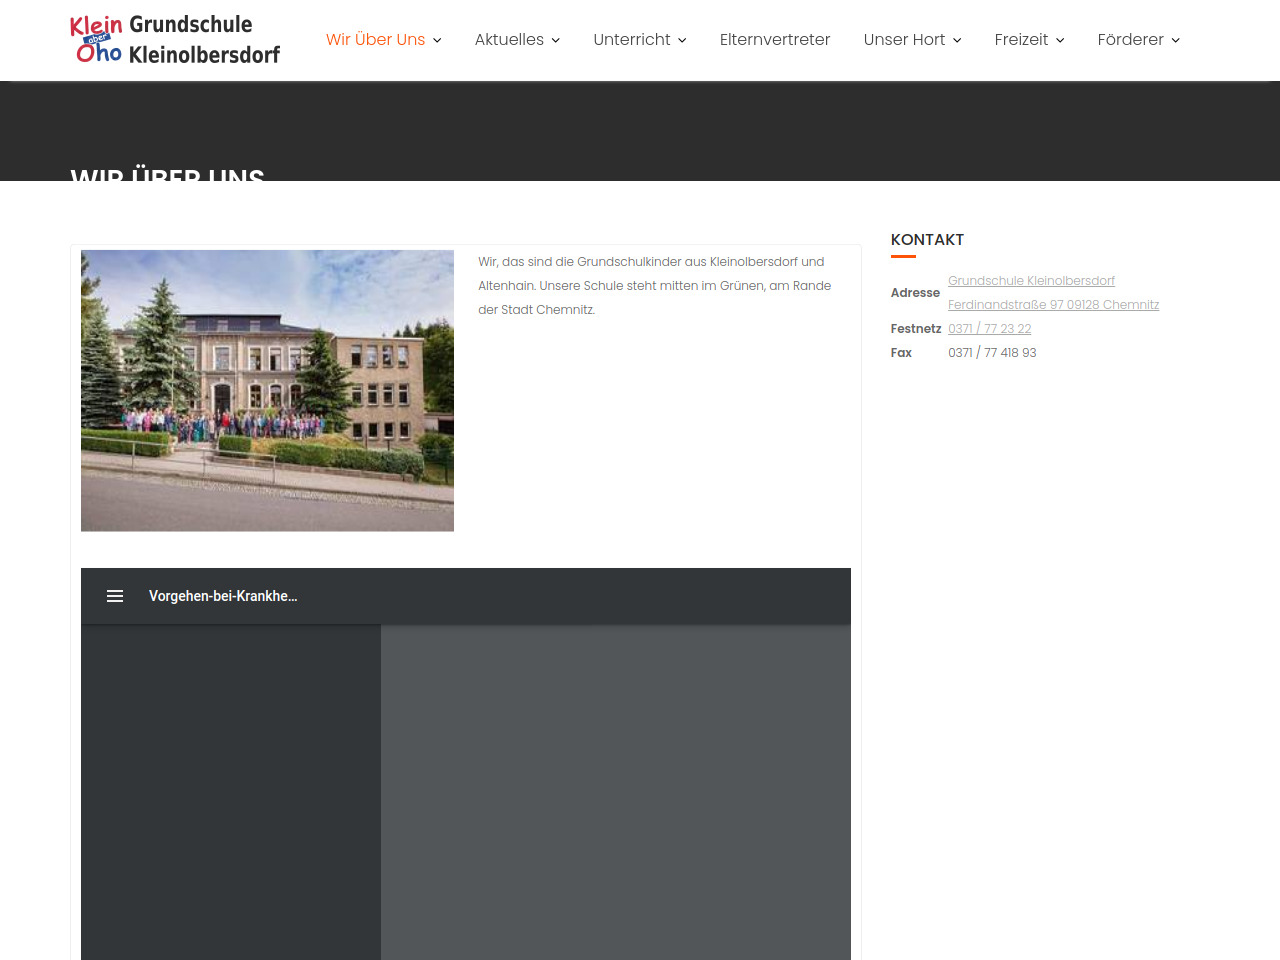
Task: Click the Förderer navigation label
Action: tap(1130, 40)
